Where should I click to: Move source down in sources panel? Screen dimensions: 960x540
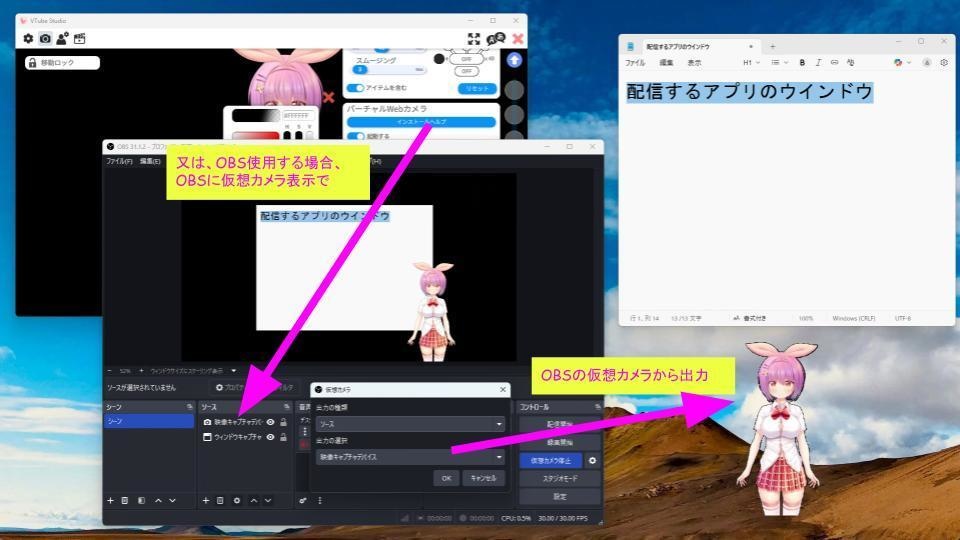(x=268, y=500)
